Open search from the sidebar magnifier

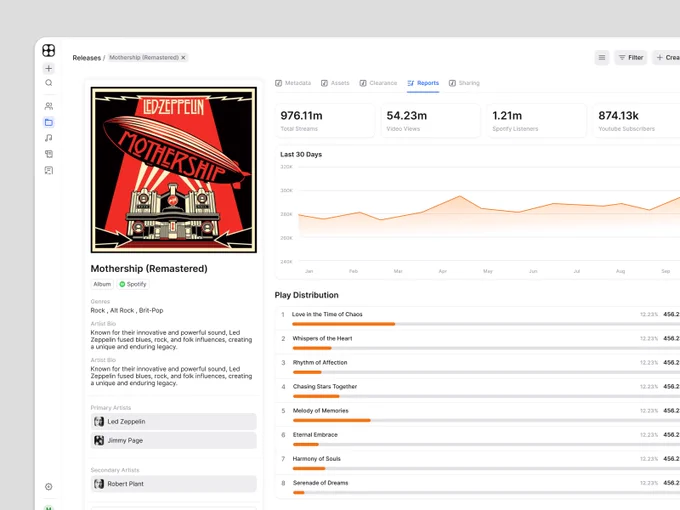[x=49, y=83]
